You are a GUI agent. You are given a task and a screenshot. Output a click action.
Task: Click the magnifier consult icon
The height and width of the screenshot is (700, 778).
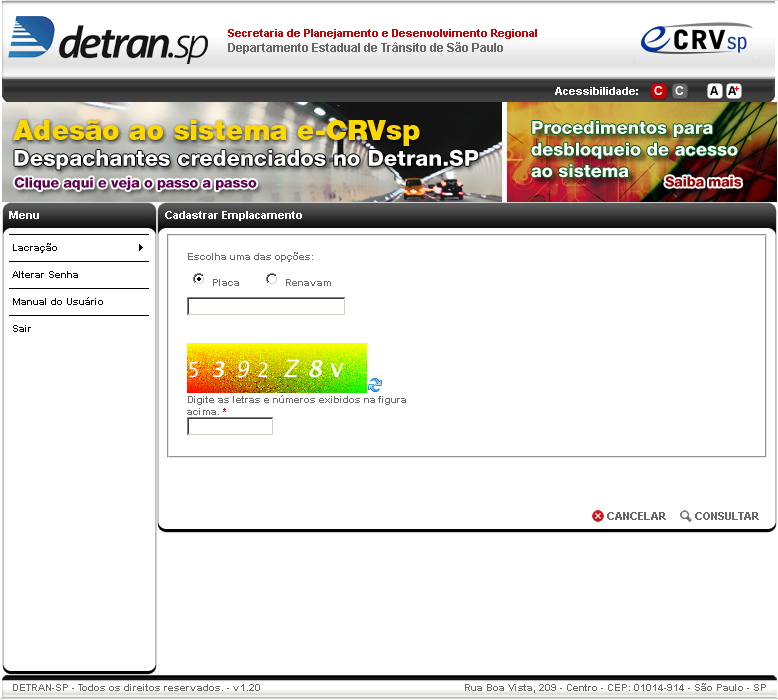point(685,516)
